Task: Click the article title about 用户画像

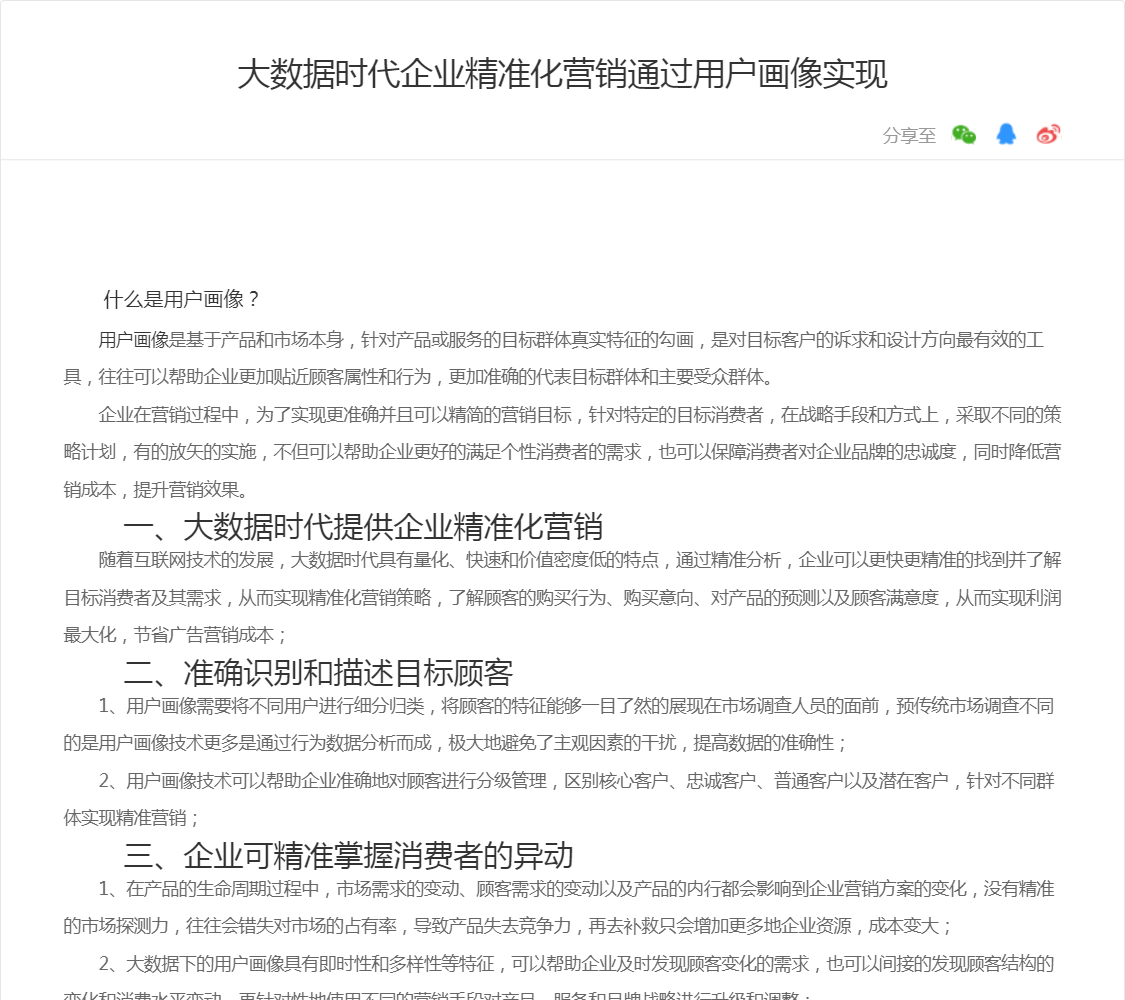Action: tap(562, 75)
